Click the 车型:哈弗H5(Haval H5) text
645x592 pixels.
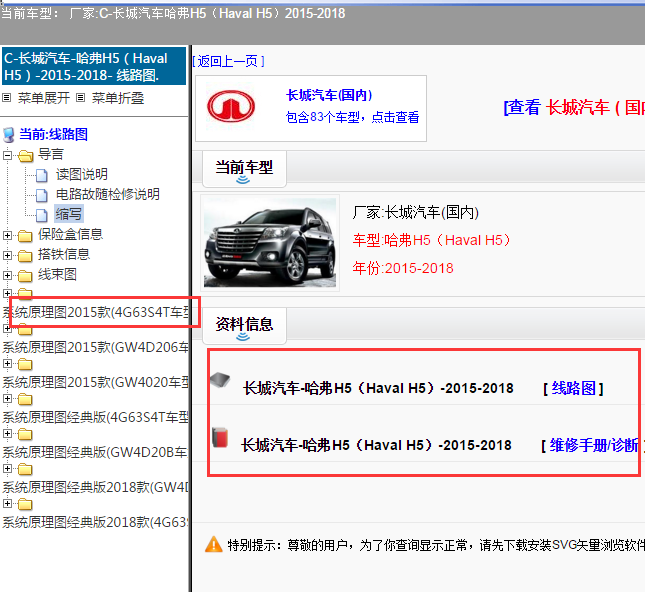click(x=432, y=240)
